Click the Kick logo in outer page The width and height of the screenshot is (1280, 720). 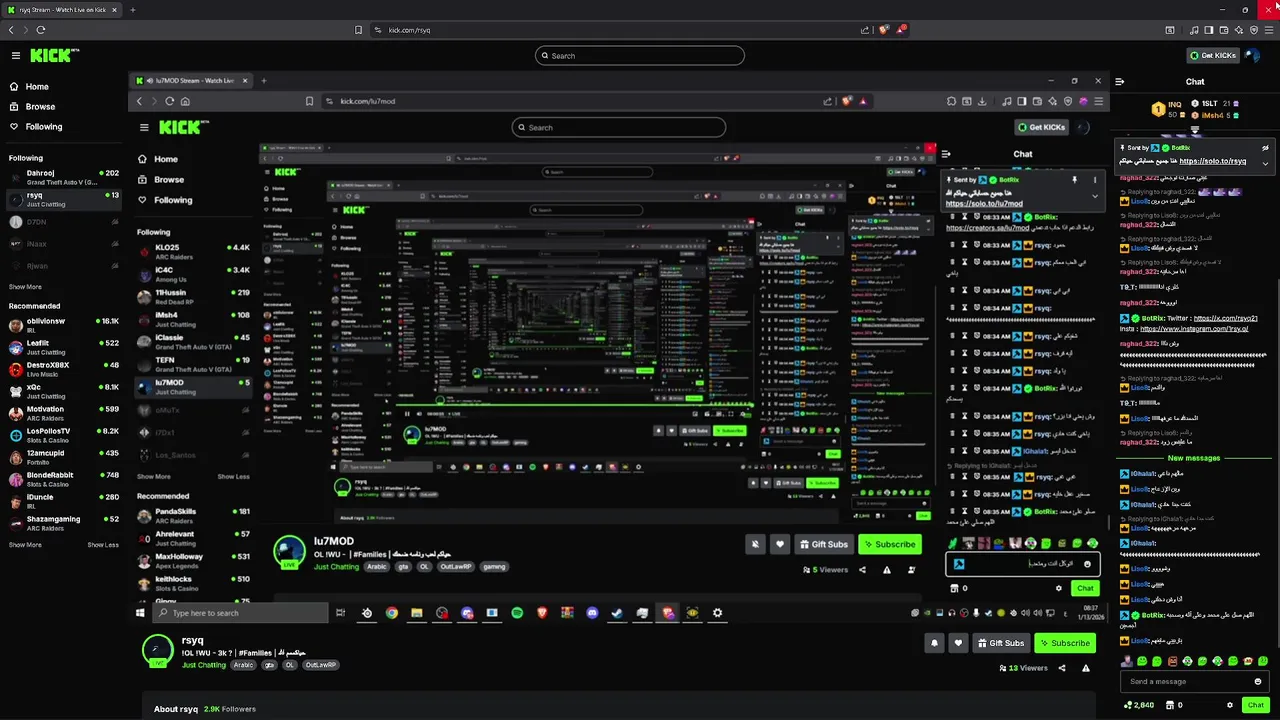pos(54,56)
